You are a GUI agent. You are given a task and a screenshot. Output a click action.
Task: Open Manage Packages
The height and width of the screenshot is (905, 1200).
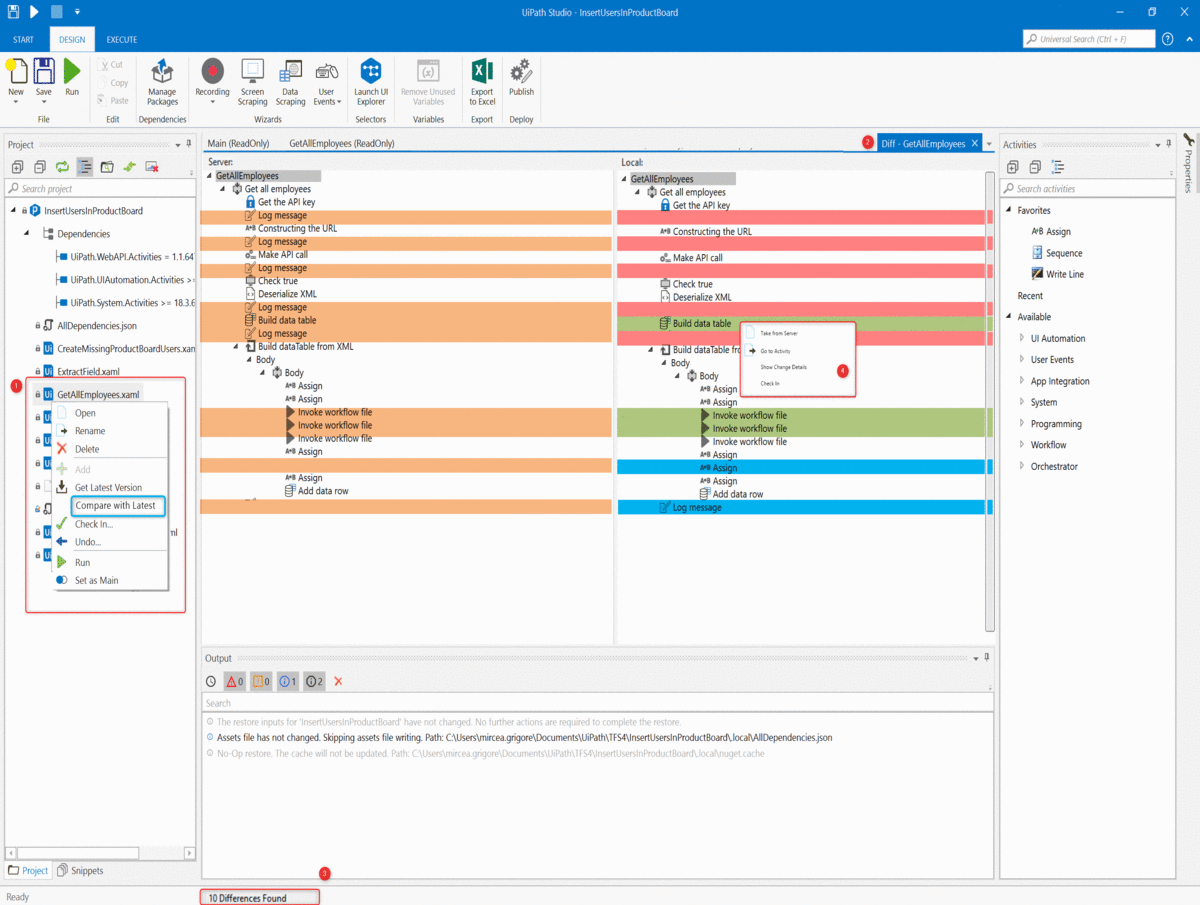tap(162, 82)
